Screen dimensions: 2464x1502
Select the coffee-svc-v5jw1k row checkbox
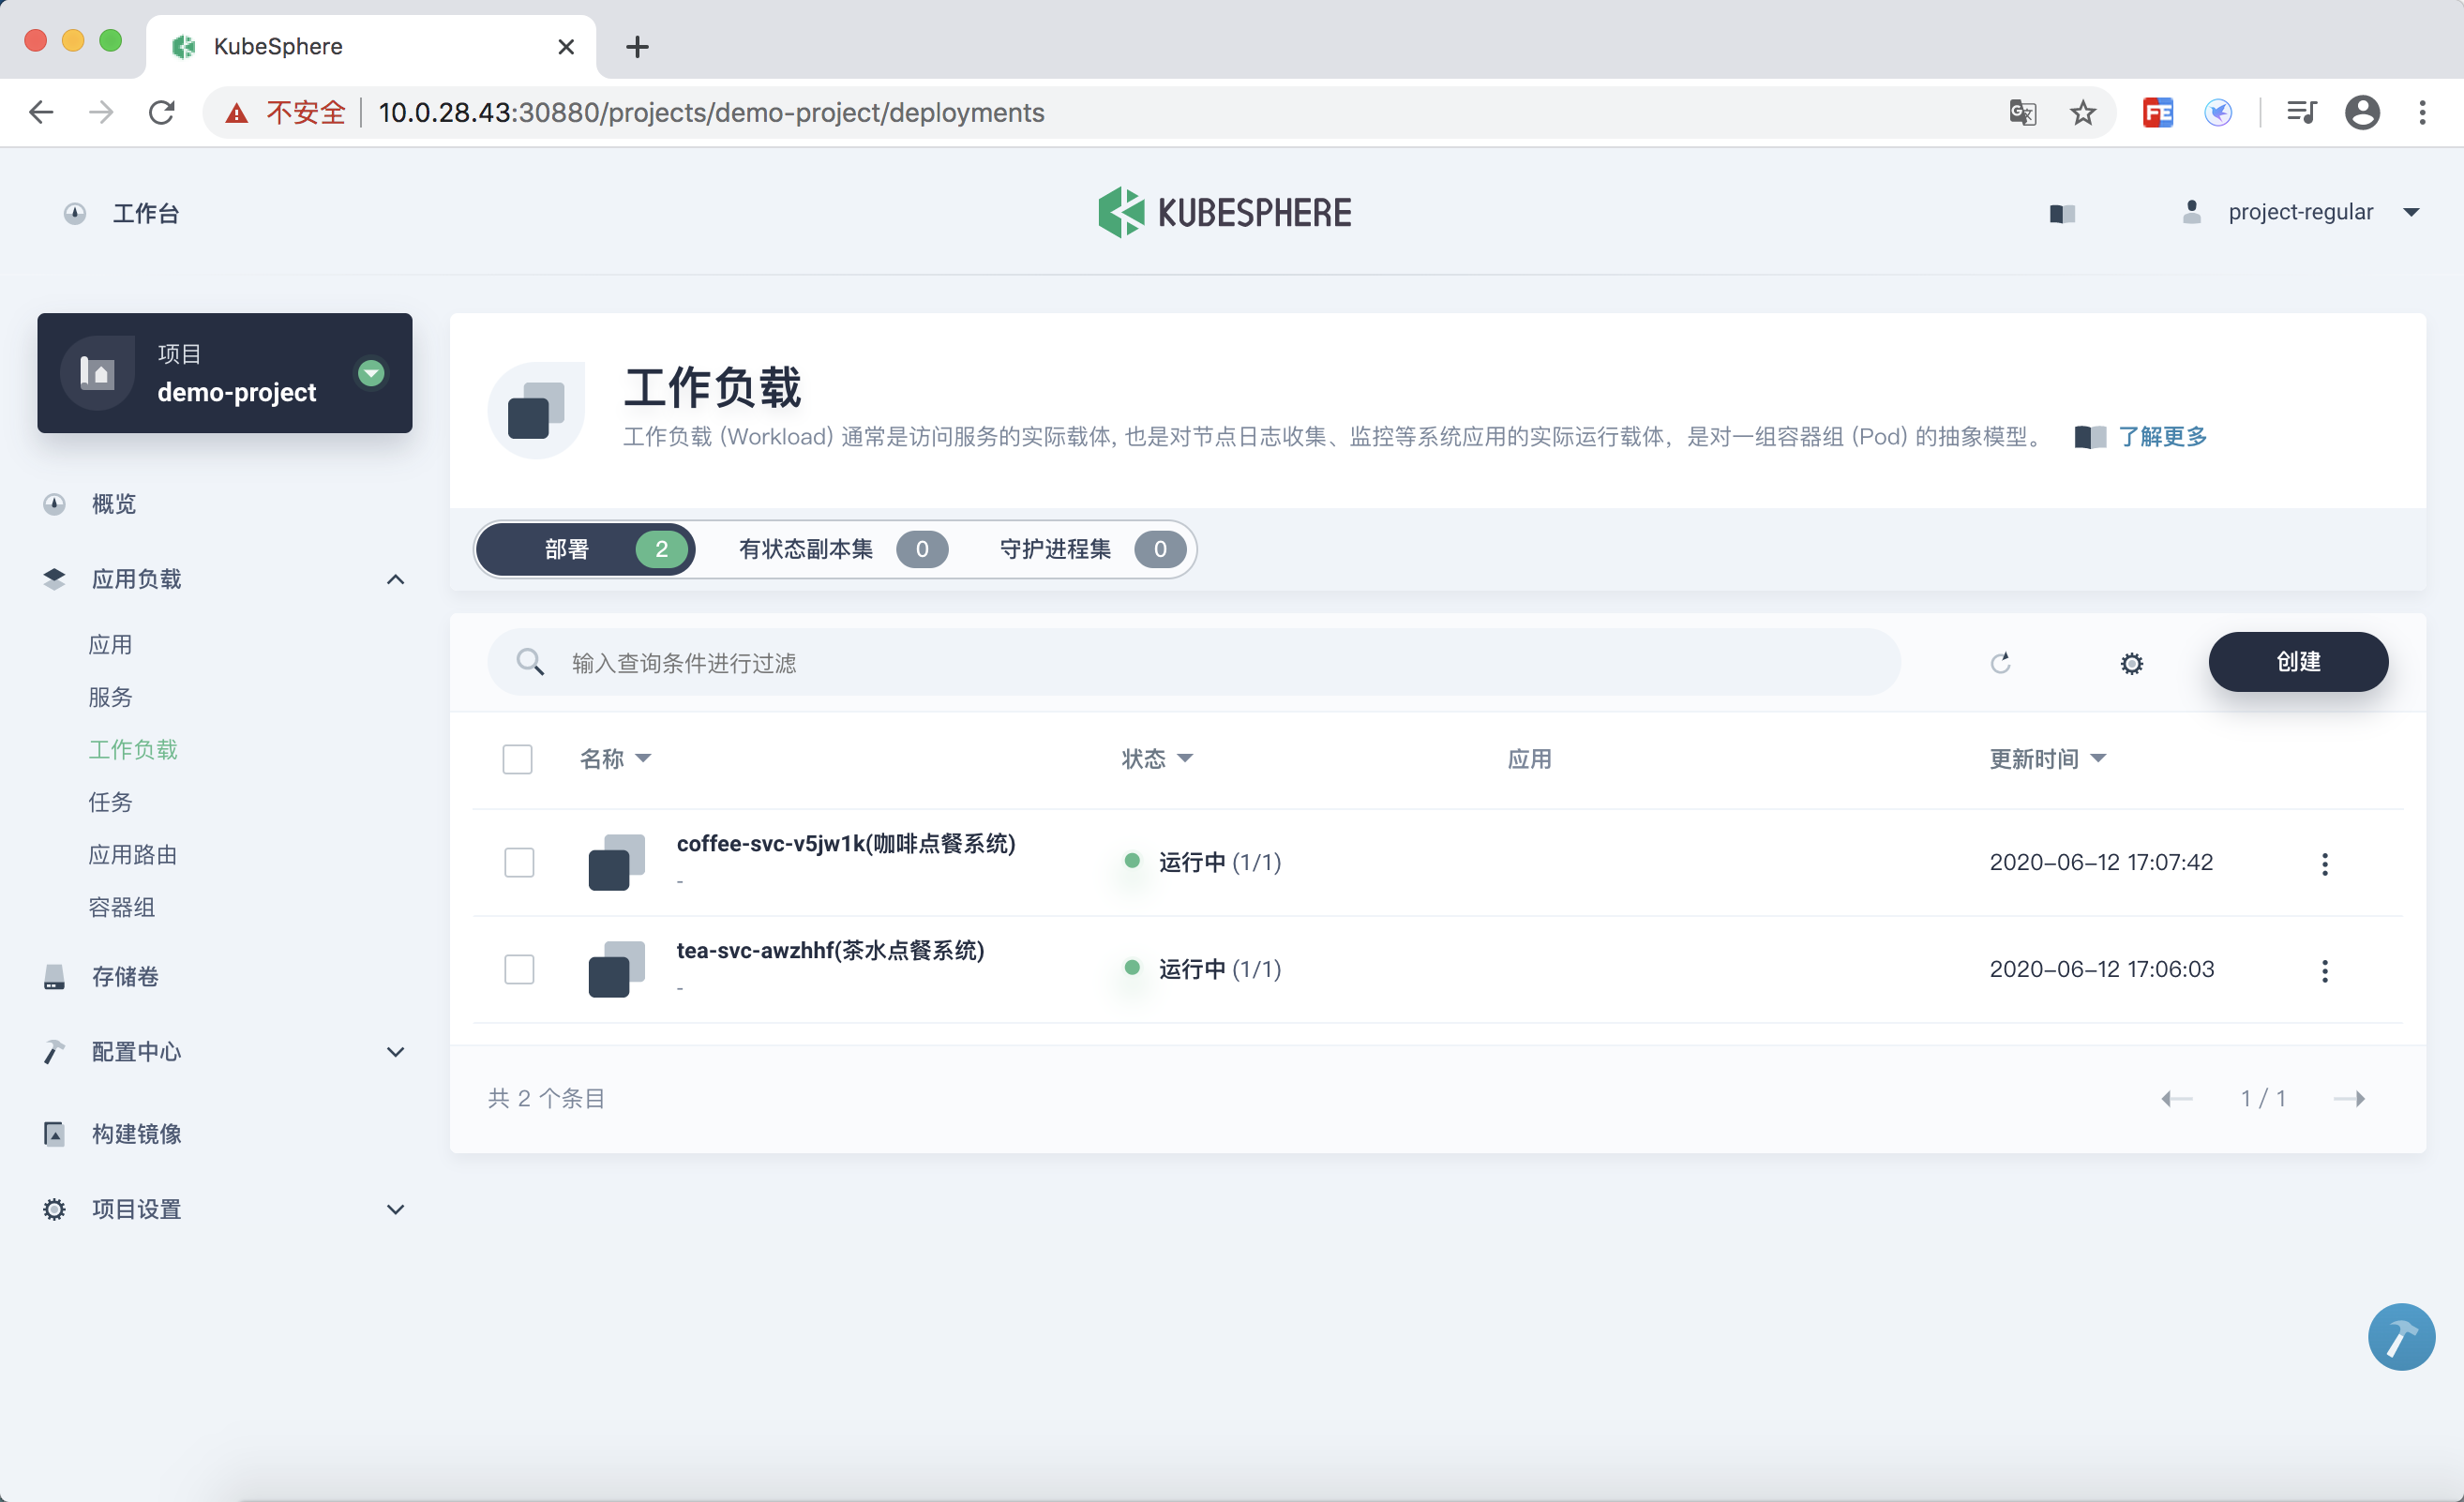[x=519, y=862]
